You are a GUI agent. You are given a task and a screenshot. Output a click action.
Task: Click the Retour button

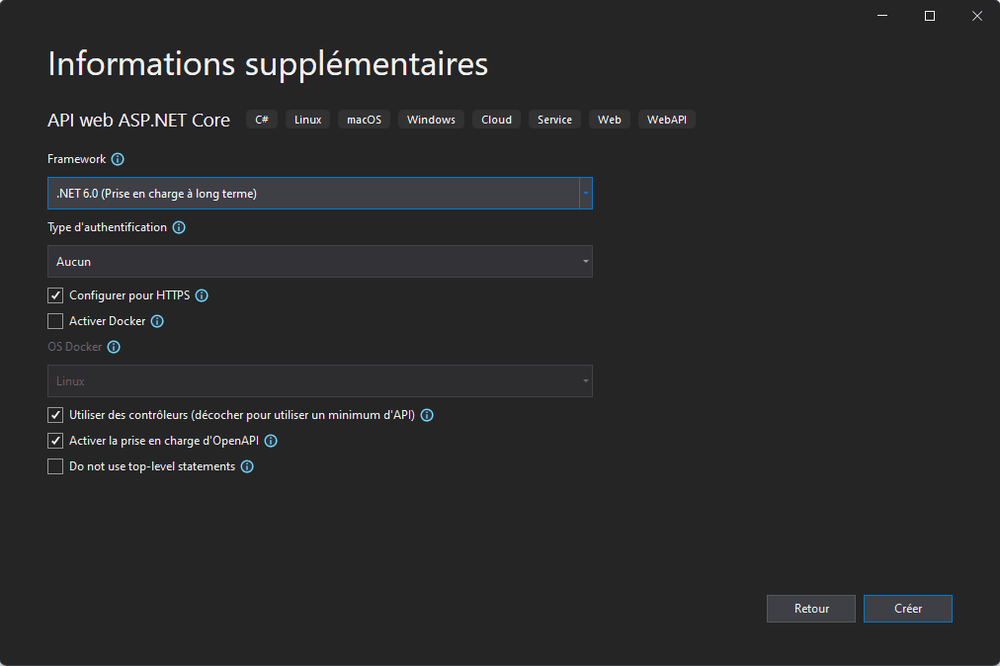point(811,608)
